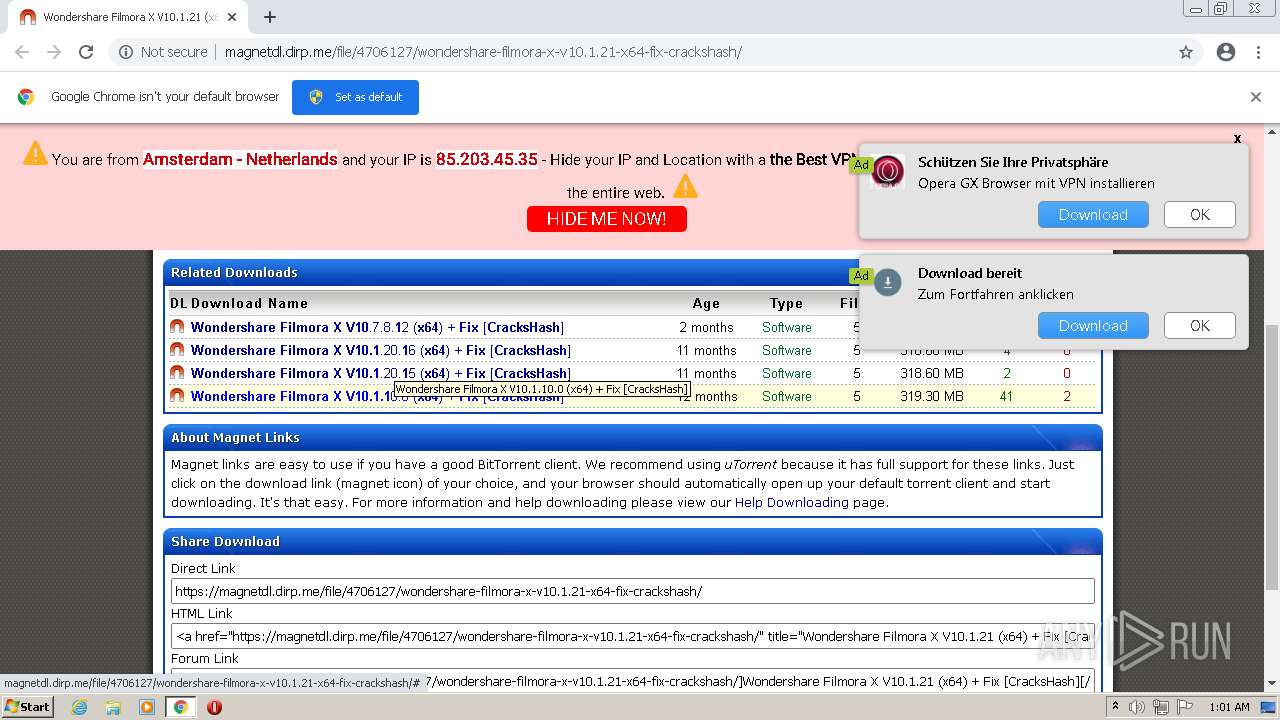
Task: Click OK in Opera GX notification
Action: (x=1200, y=215)
